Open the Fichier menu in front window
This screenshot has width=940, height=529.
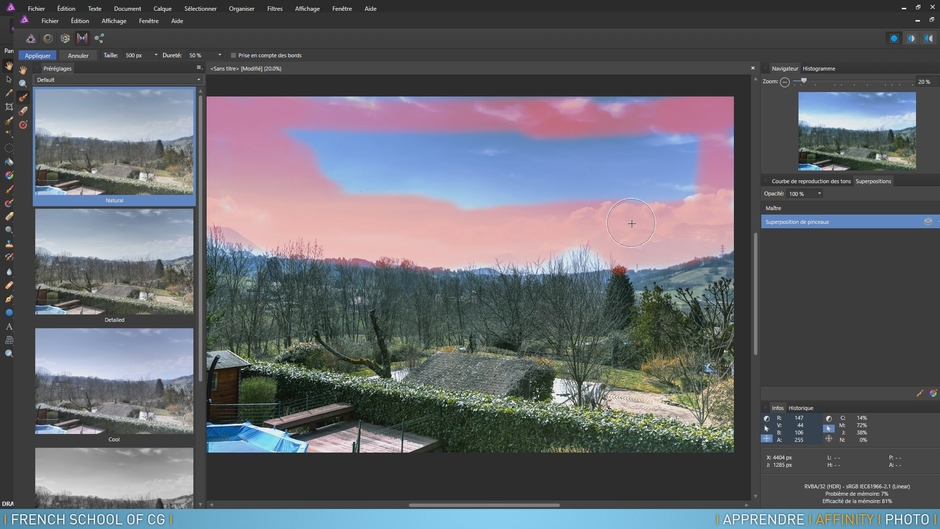(x=50, y=21)
